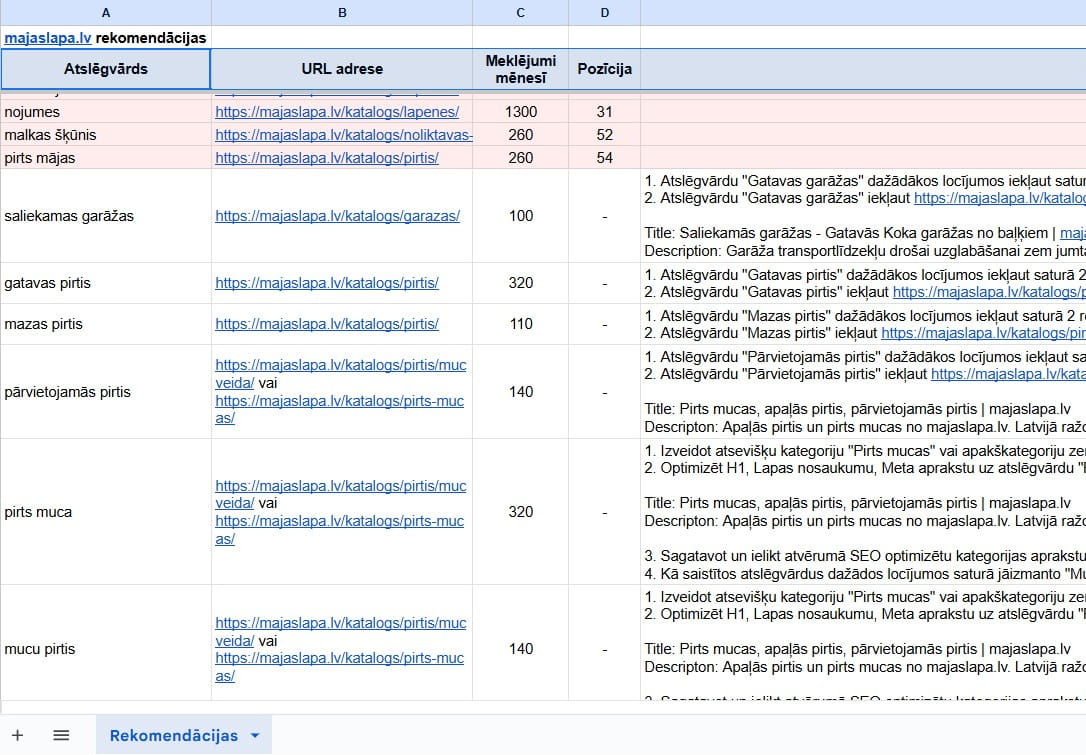Open the Rekomendācijas tab dropdown arrow
This screenshot has height=755, width=1086.
(255, 736)
